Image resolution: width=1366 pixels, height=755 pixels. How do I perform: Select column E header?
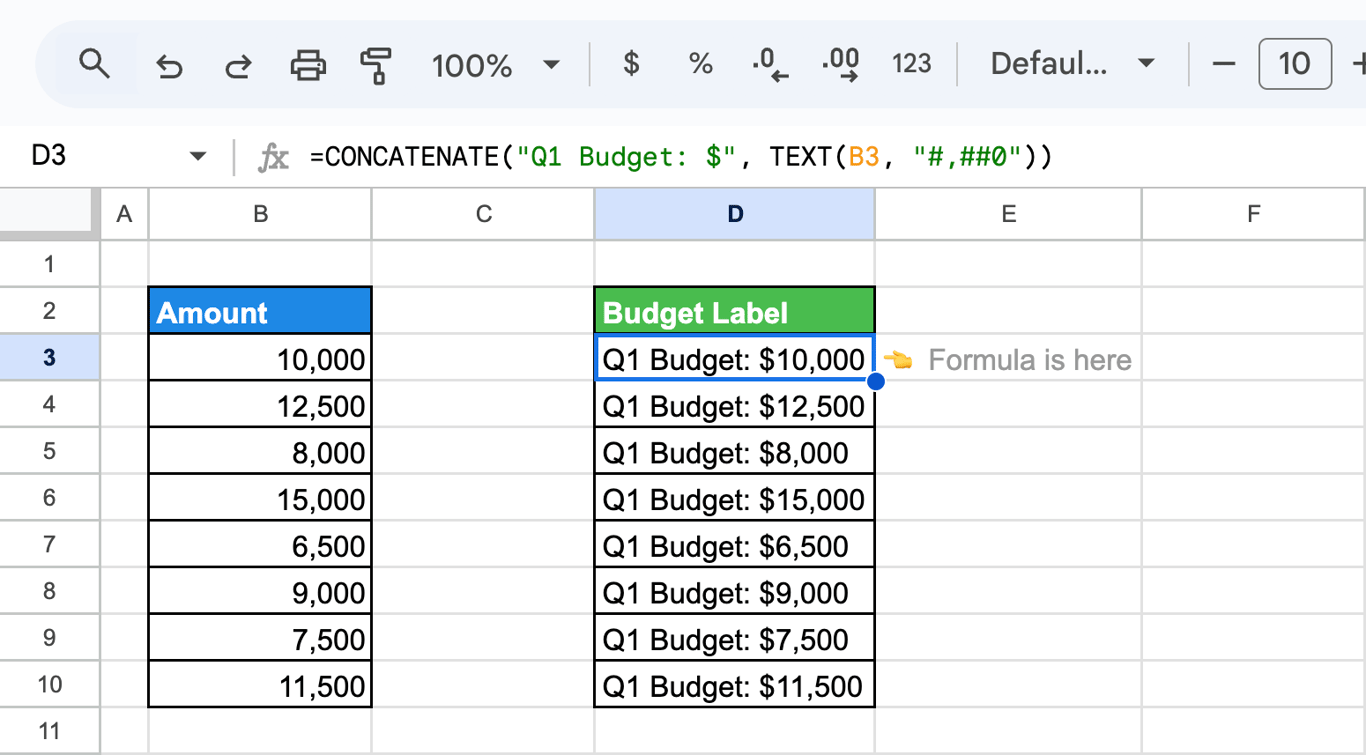(x=1008, y=214)
